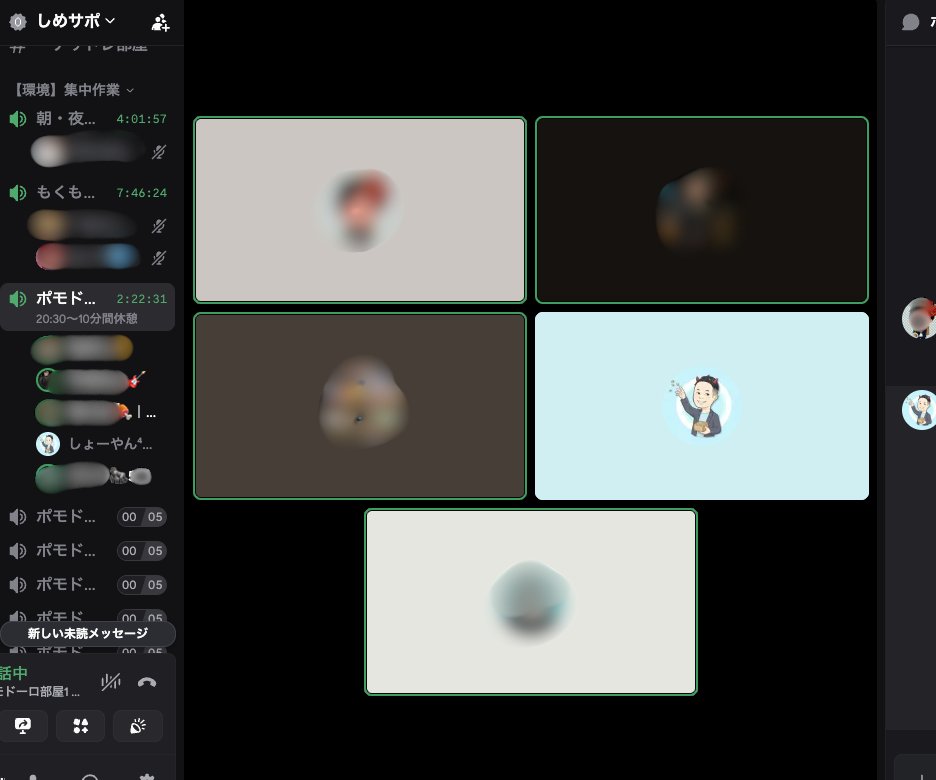Open the voice user with gorilla emoji
936x780 pixels.
click(x=93, y=476)
